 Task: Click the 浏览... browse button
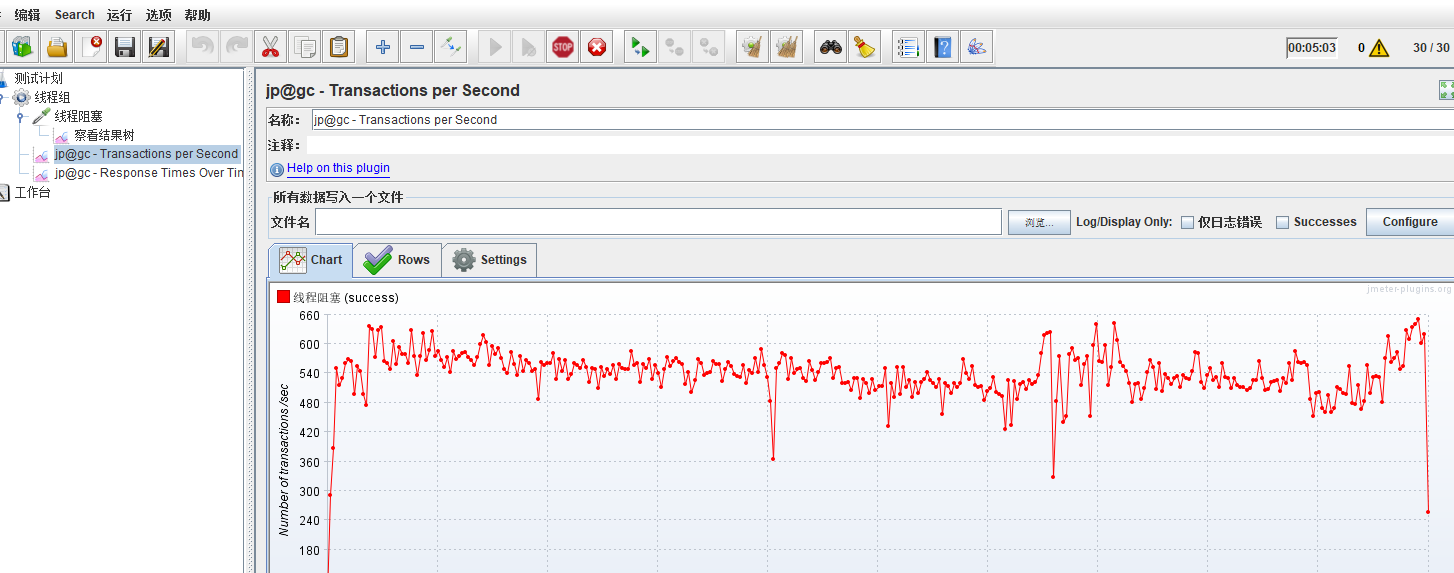pos(1039,222)
